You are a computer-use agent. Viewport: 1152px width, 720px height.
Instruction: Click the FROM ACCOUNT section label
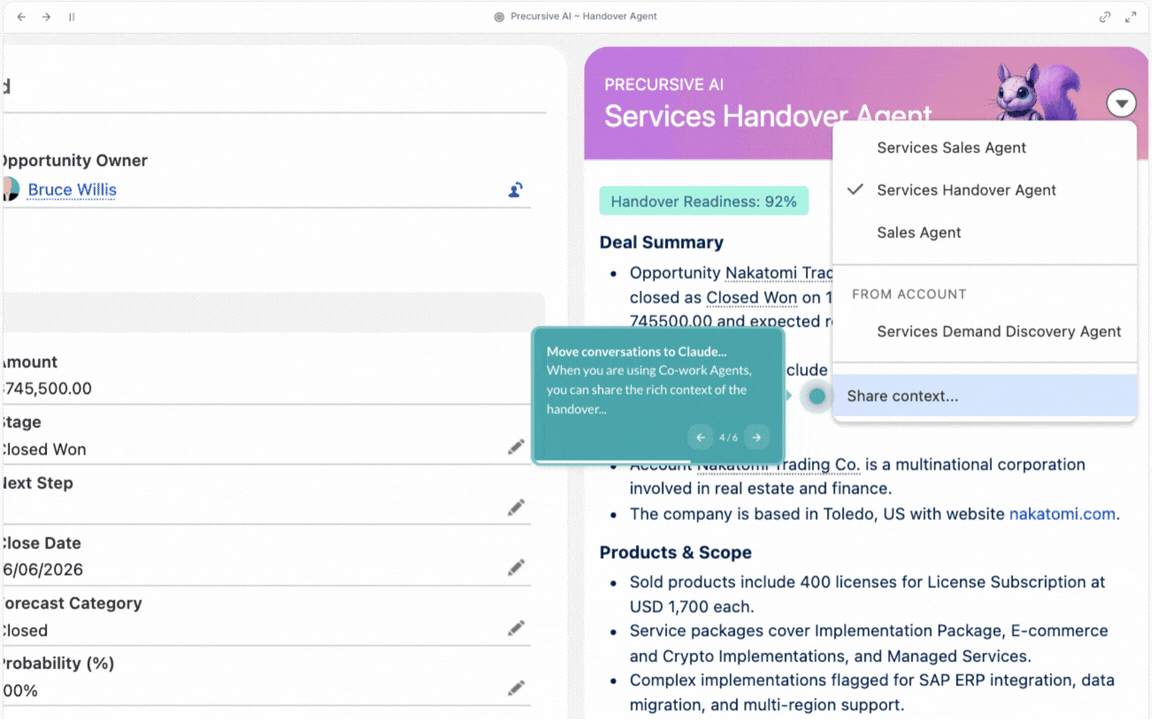909,294
